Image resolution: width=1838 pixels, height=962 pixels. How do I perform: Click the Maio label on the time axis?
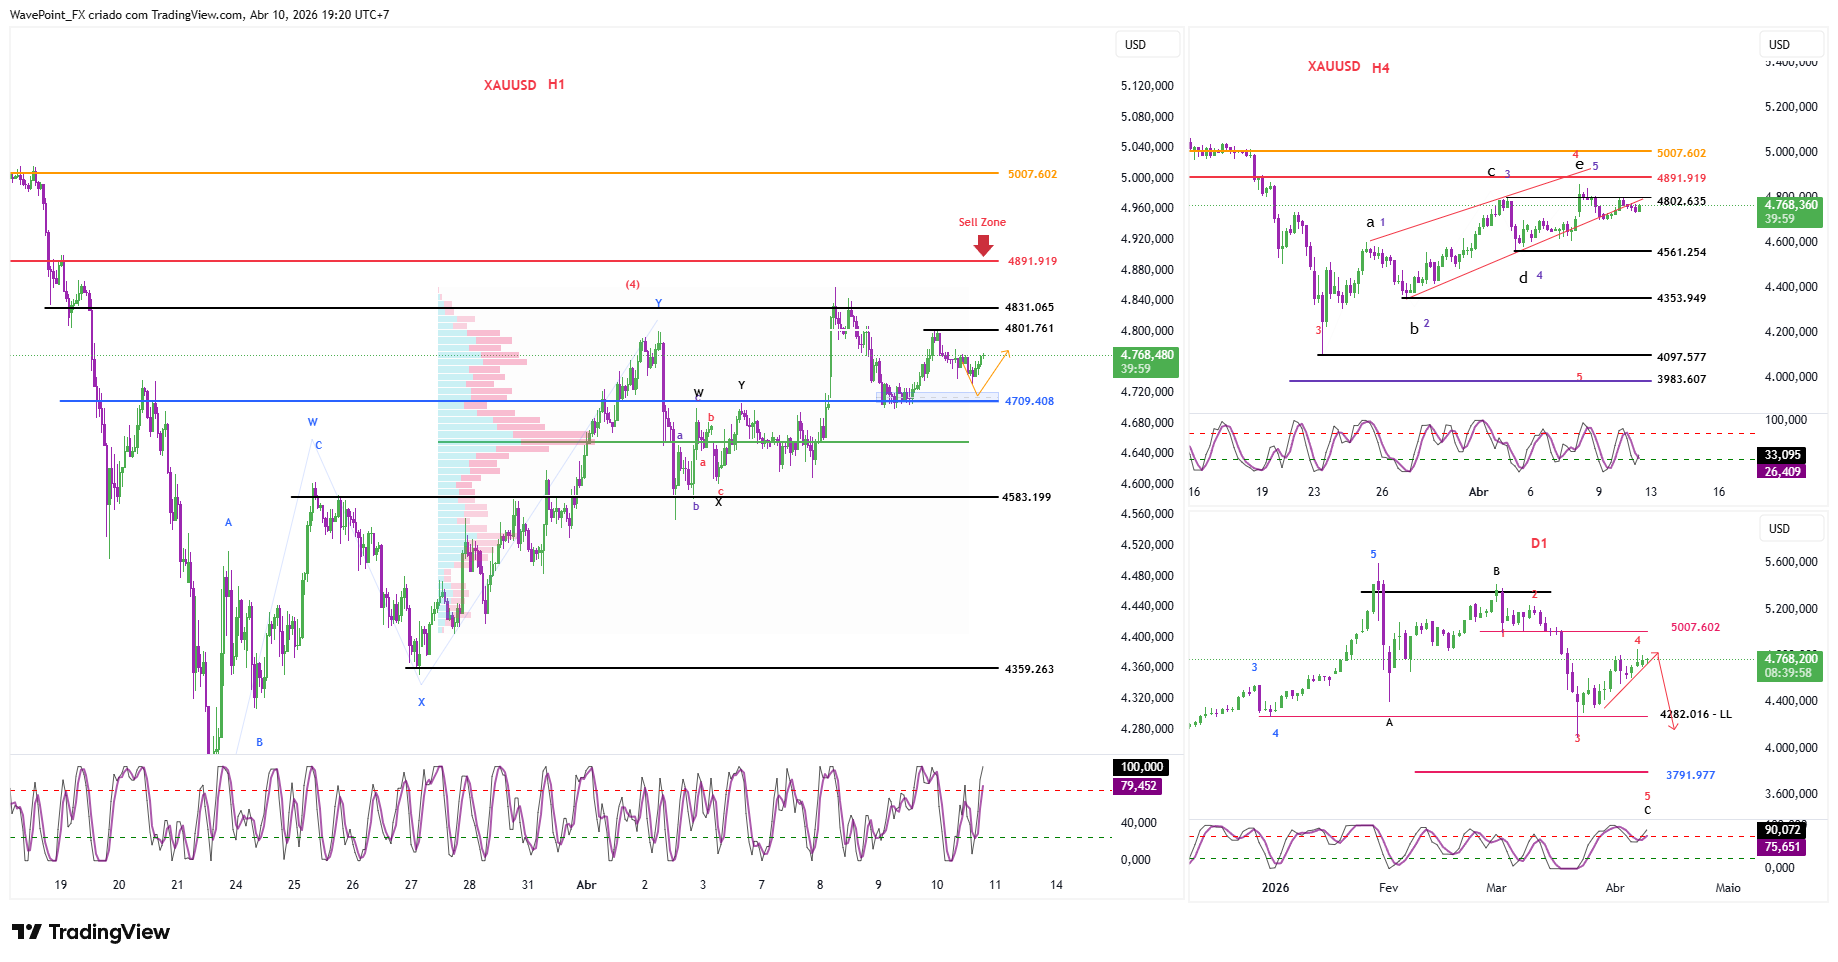point(1728,888)
